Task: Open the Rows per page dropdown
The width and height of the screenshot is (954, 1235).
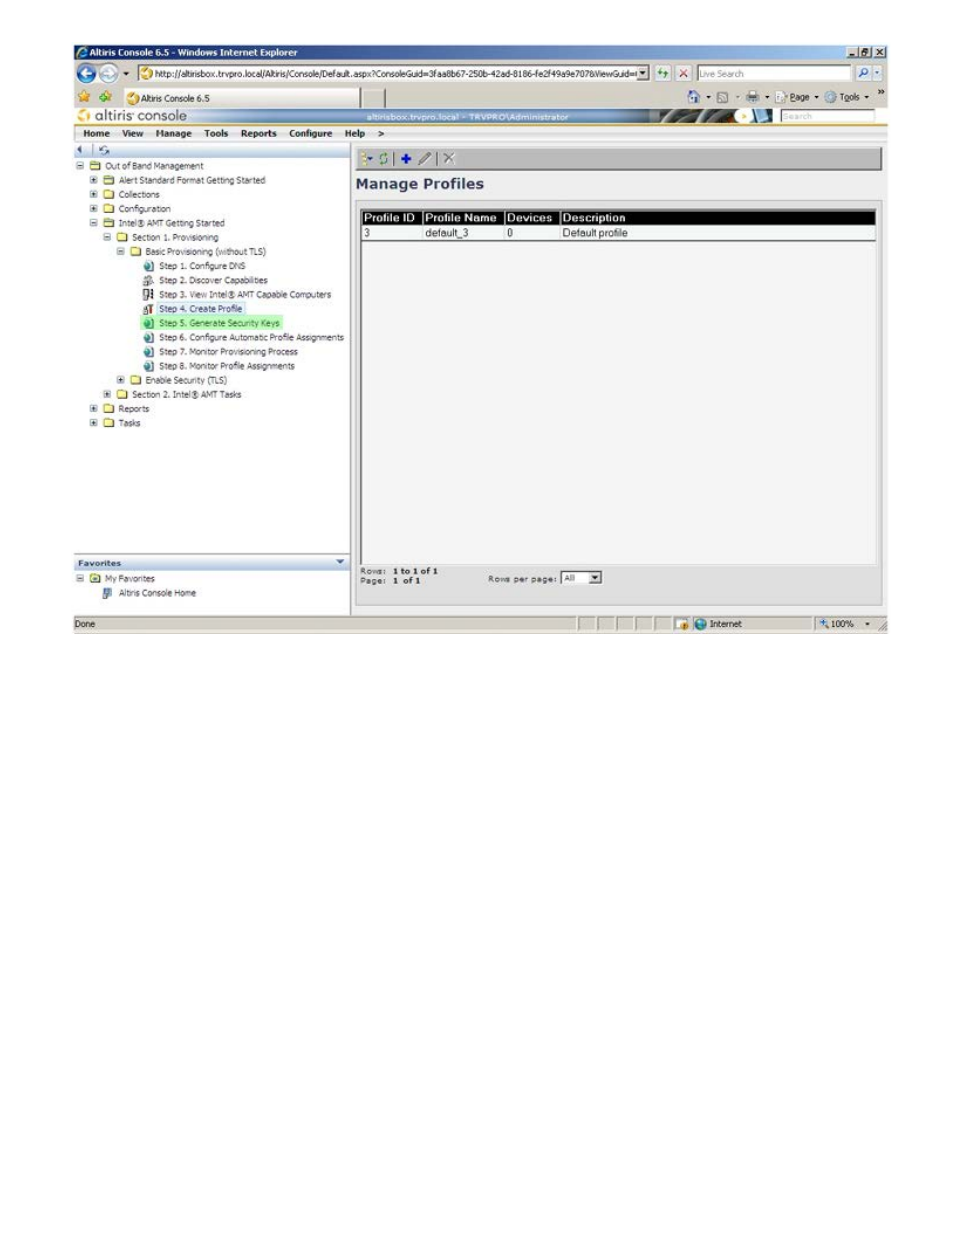Action: (x=581, y=578)
